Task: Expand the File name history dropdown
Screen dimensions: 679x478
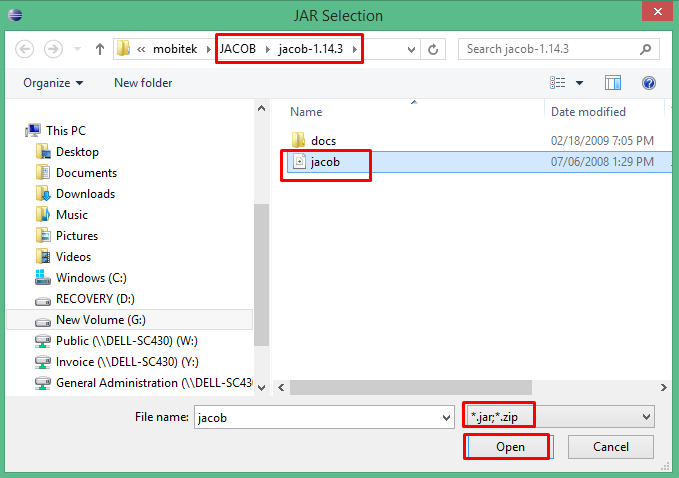Action: (446, 416)
